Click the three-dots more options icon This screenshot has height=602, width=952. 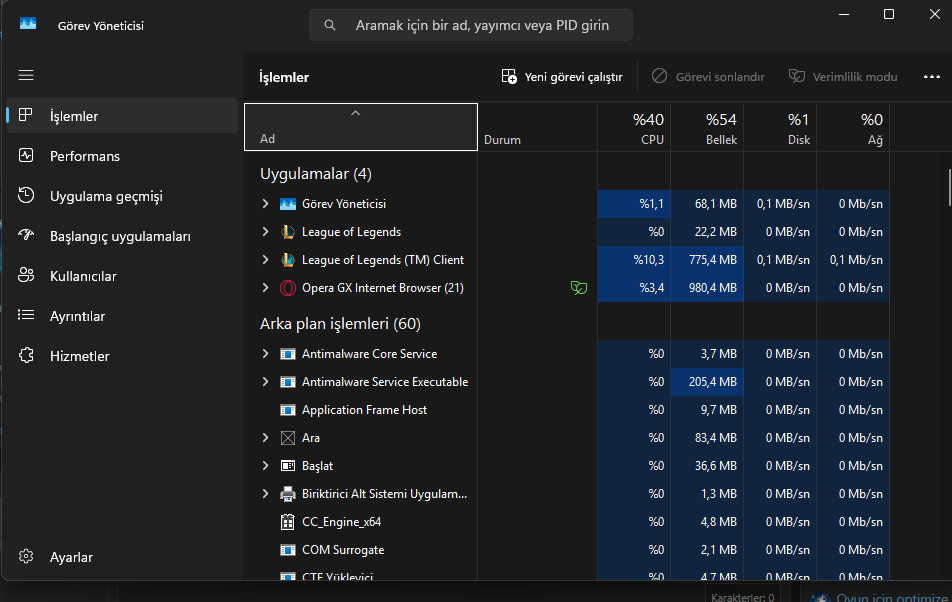pyautogui.click(x=932, y=77)
